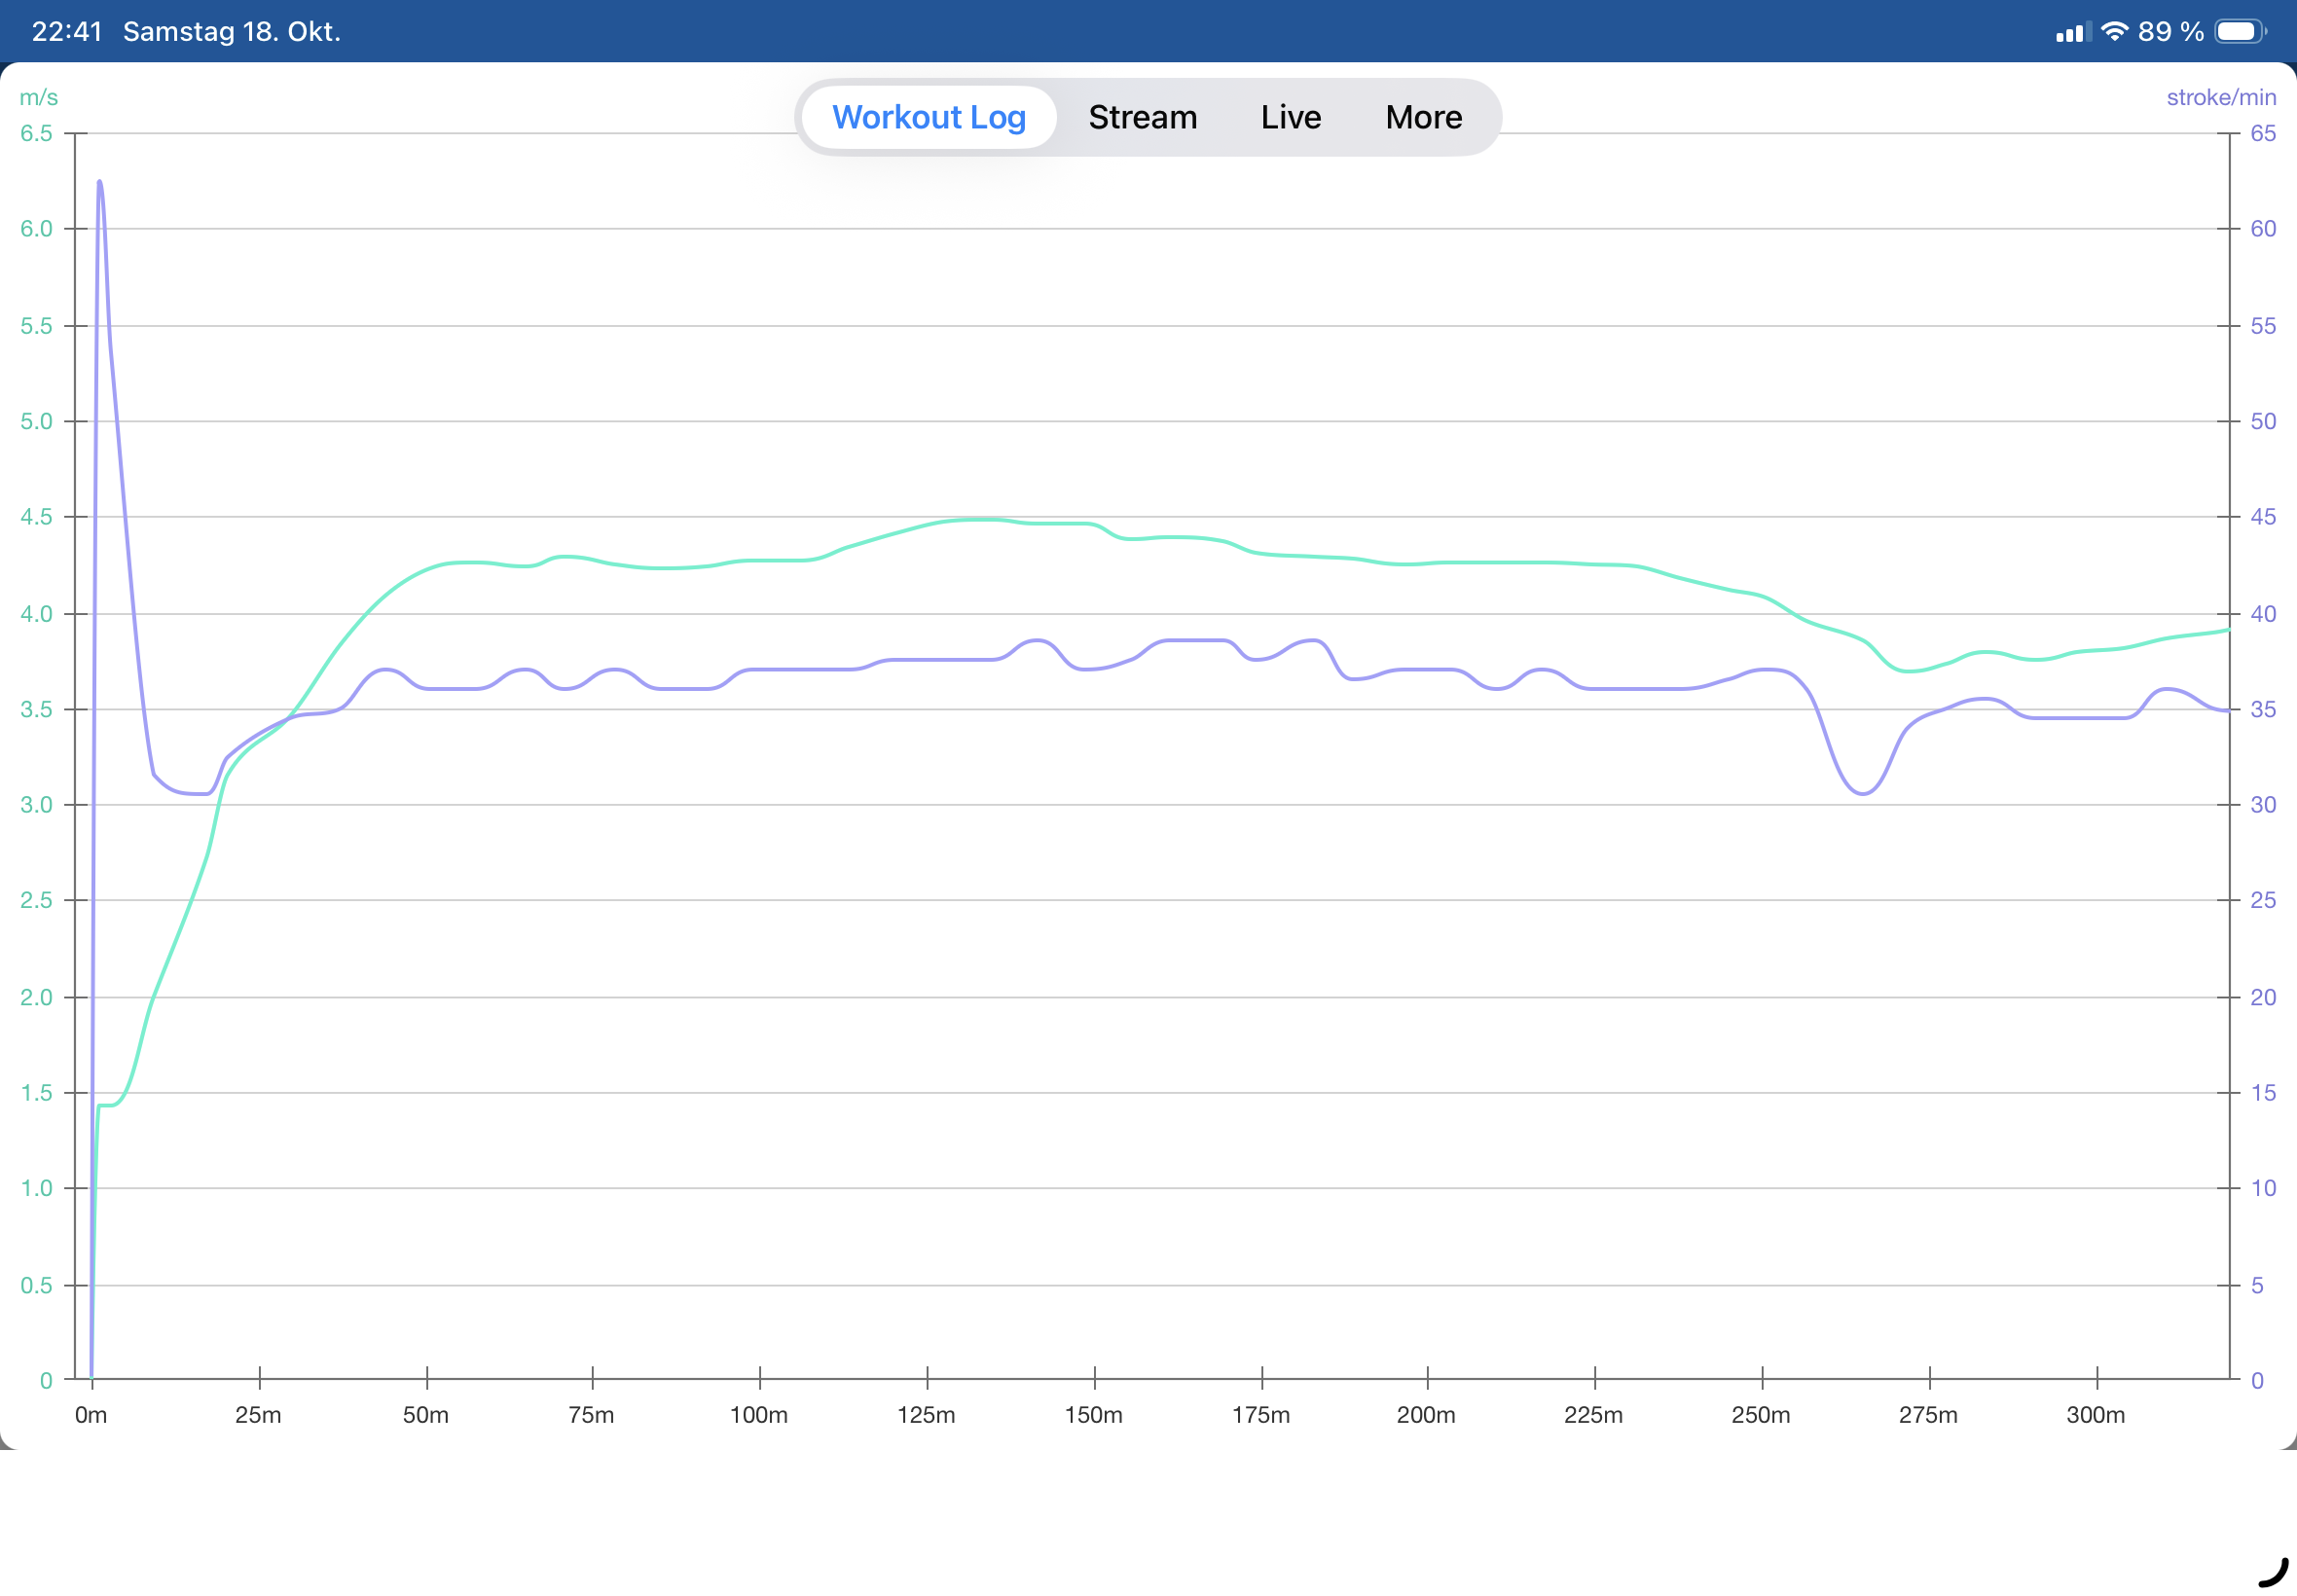Open the Workout Log tab
Image resolution: width=2297 pixels, height=1596 pixels.
(x=928, y=117)
